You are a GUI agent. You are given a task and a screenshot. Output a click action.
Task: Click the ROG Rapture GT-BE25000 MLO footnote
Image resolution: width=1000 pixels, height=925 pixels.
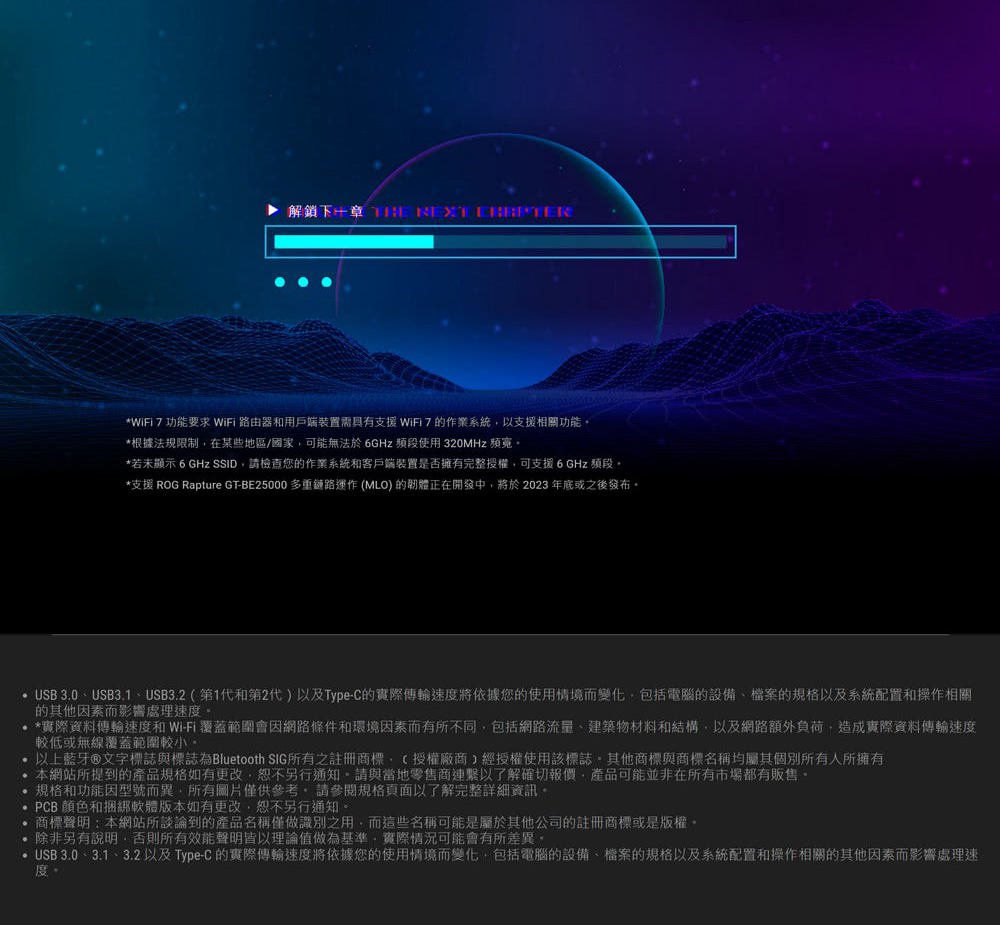pos(382,485)
